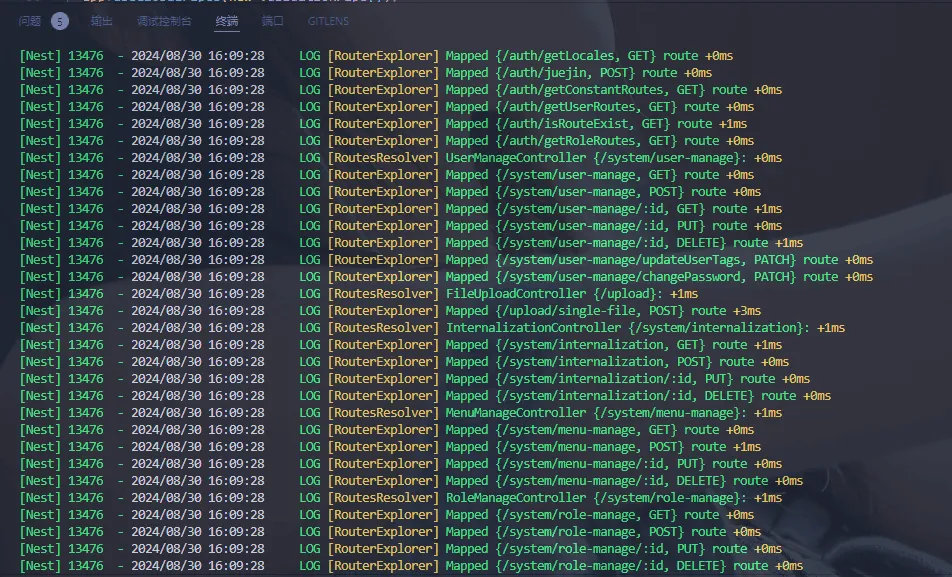Select the /system/menu-manage/:id PUT route line
The width and height of the screenshot is (952, 577).
(401, 464)
